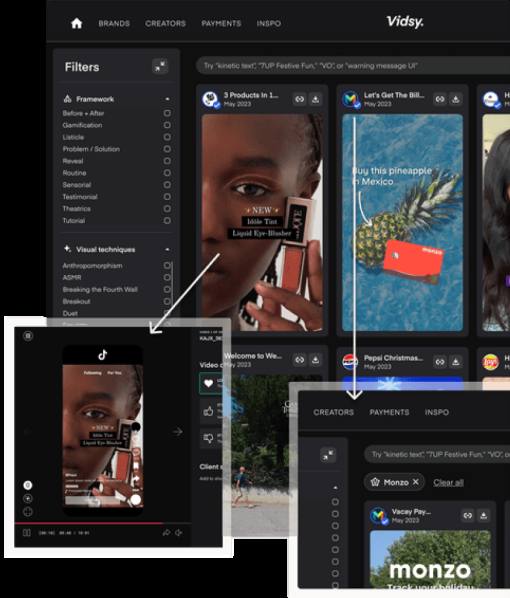Click the Monzo filter chip label
The image size is (510, 598).
[396, 482]
